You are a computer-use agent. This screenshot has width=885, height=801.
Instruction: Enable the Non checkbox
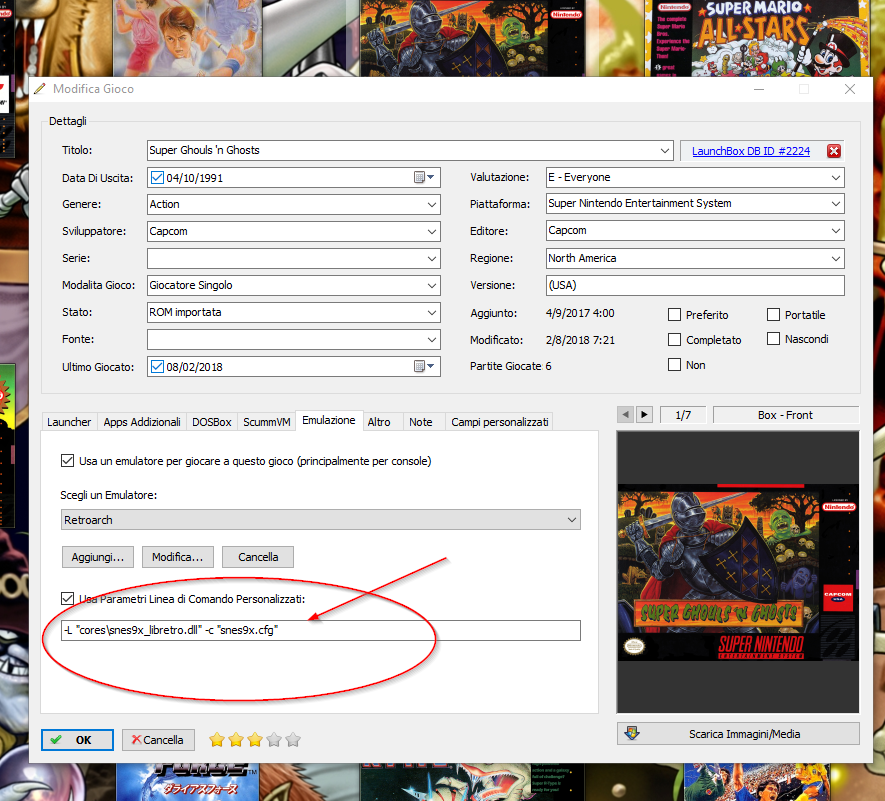(674, 365)
